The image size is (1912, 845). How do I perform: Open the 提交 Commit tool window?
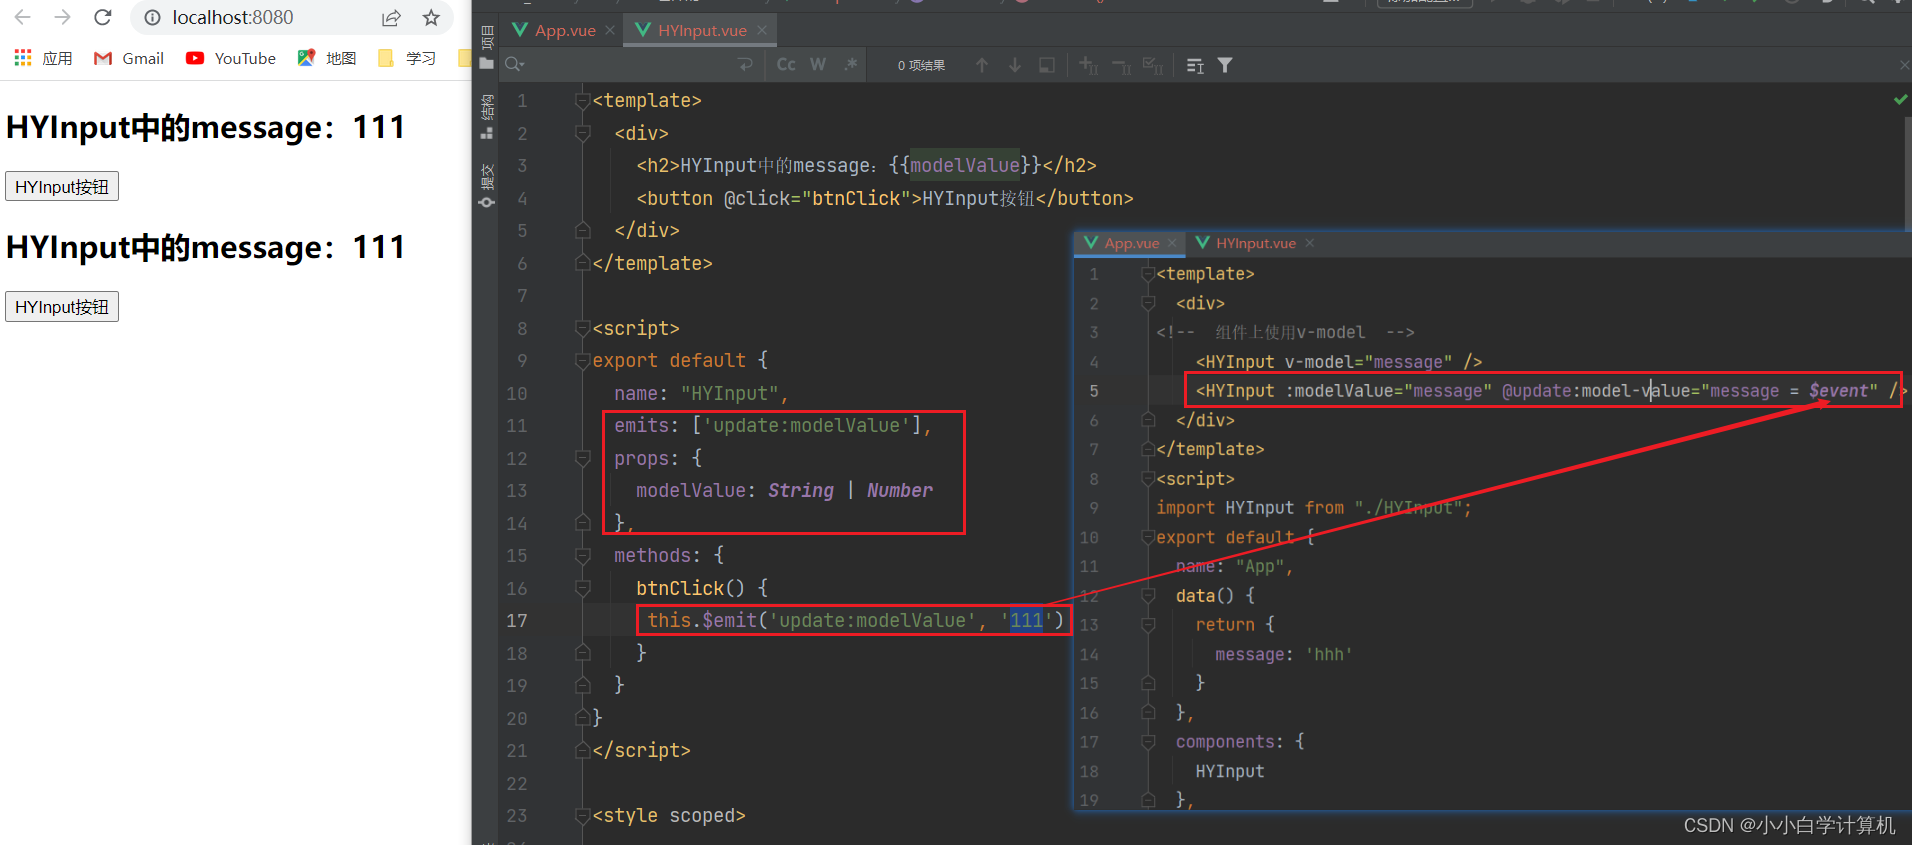tap(487, 186)
